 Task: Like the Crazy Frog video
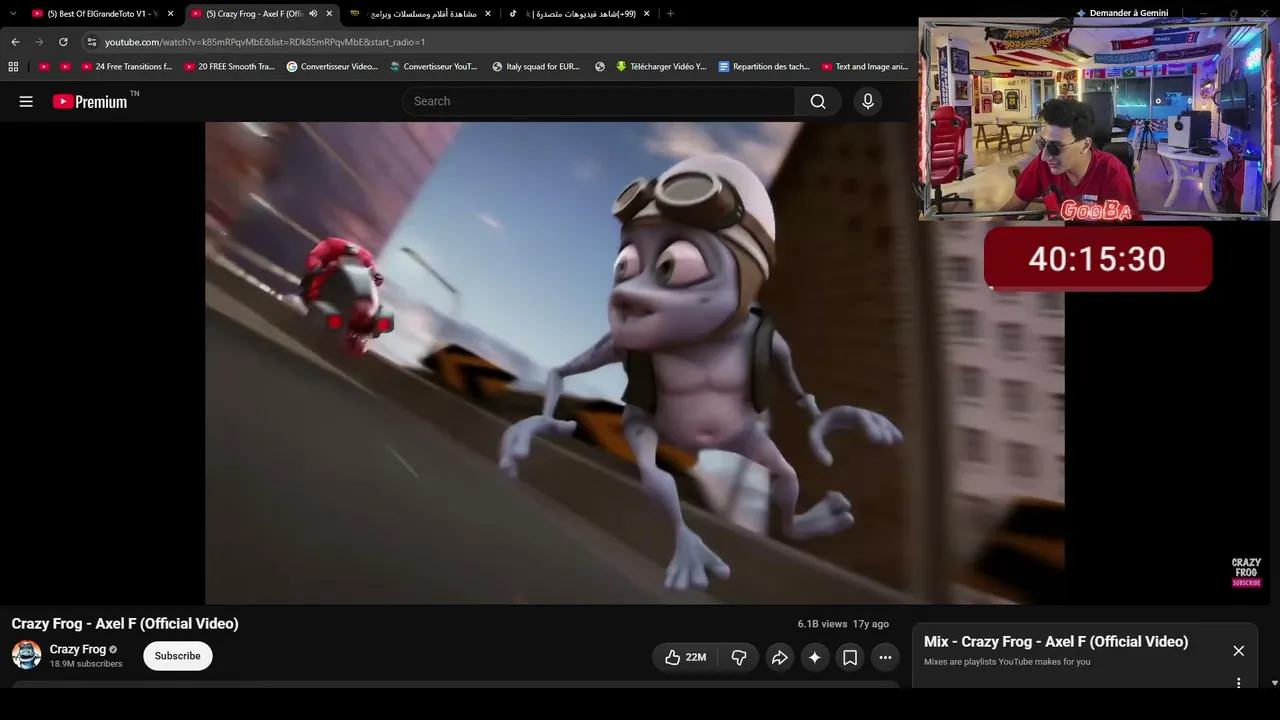(x=685, y=657)
